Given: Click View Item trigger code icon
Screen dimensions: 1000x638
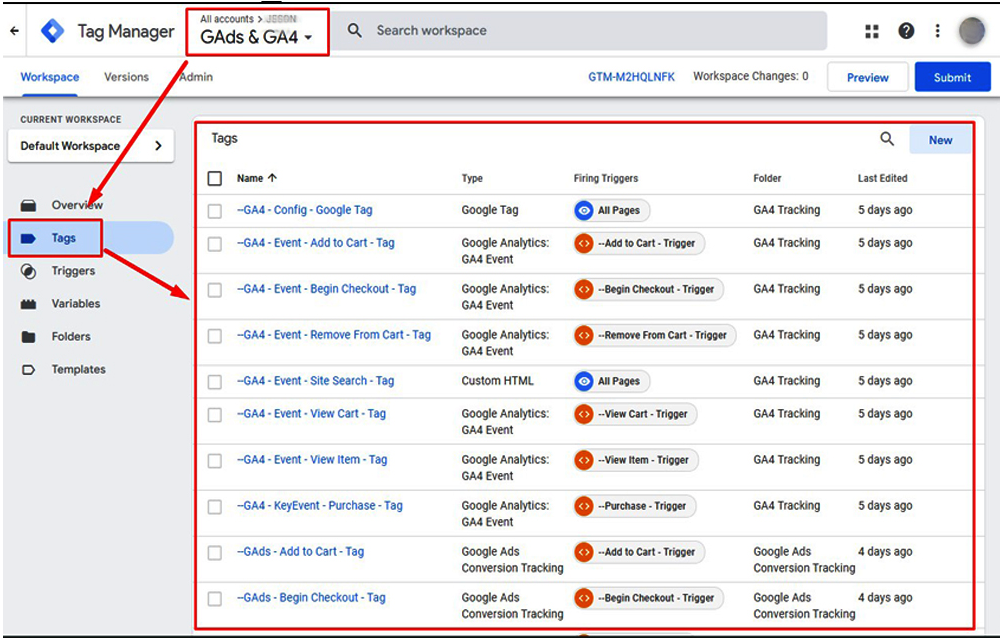Looking at the screenshot, I should [584, 461].
